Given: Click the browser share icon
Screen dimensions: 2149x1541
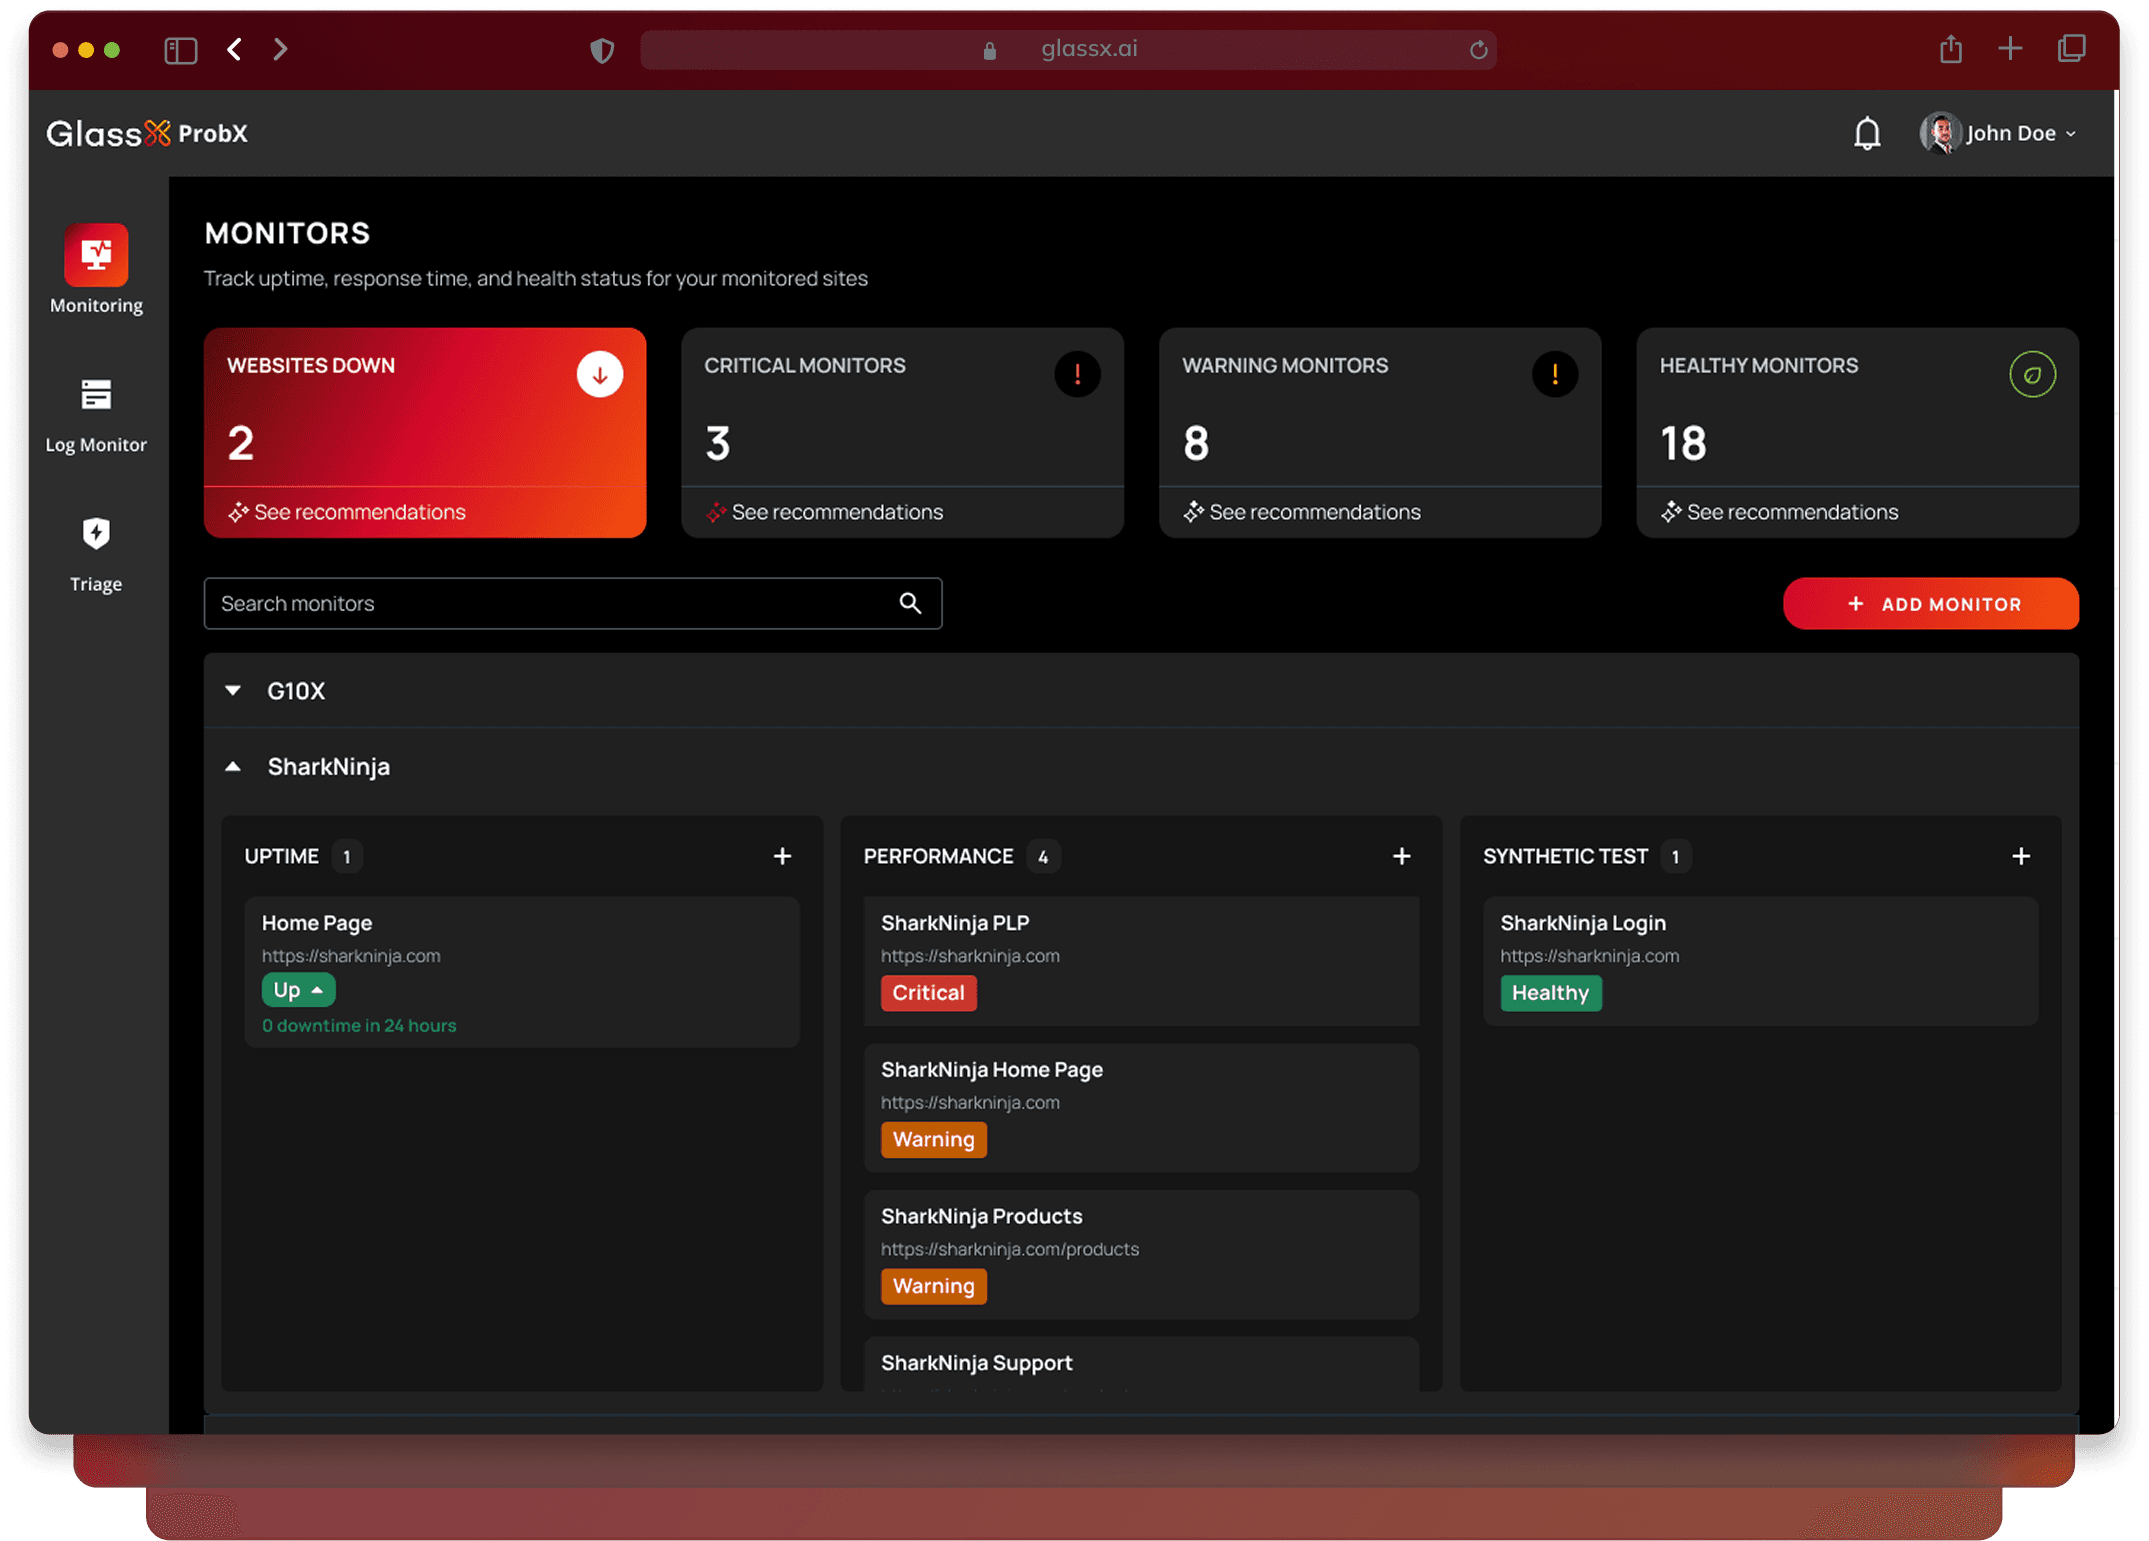Looking at the screenshot, I should tap(1950, 48).
